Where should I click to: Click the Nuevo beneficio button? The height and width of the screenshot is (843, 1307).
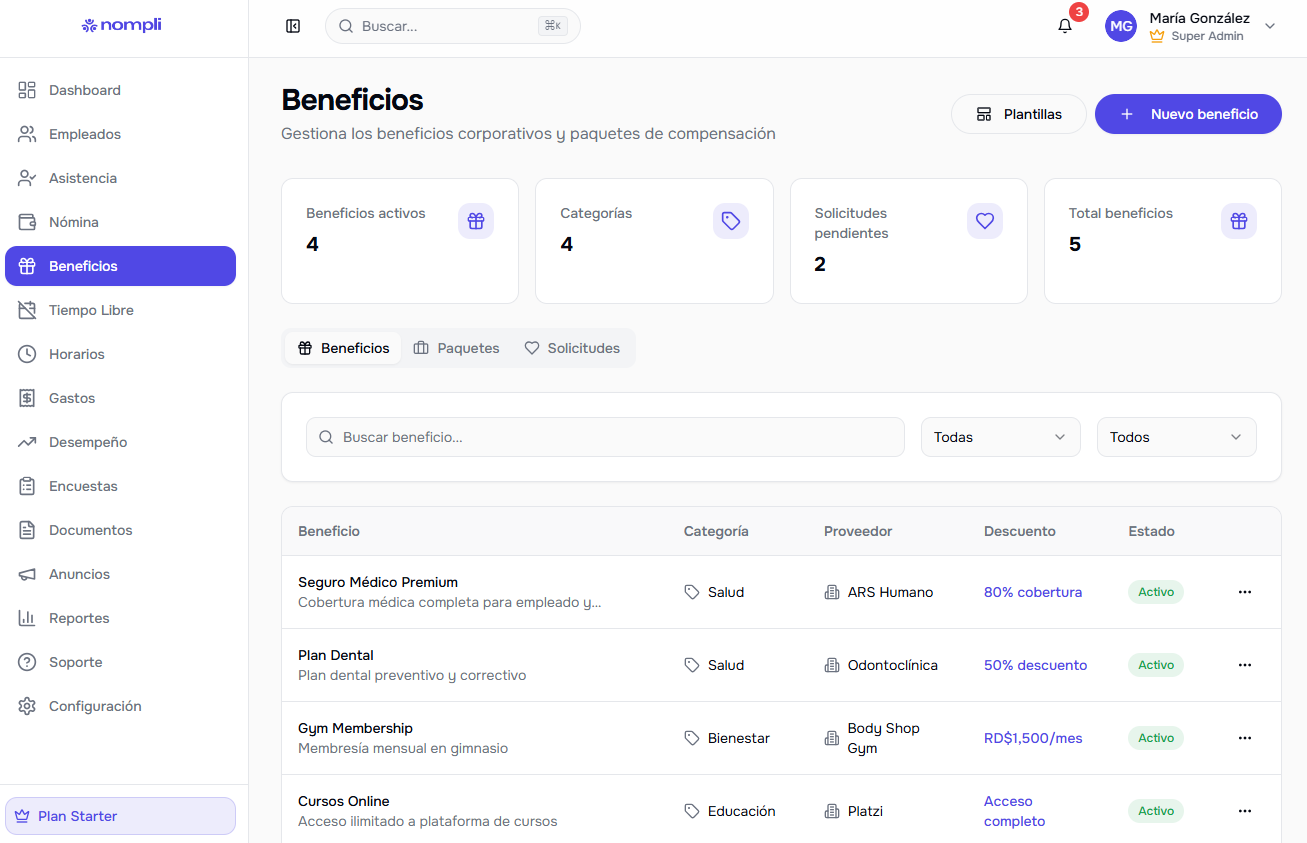[1188, 114]
